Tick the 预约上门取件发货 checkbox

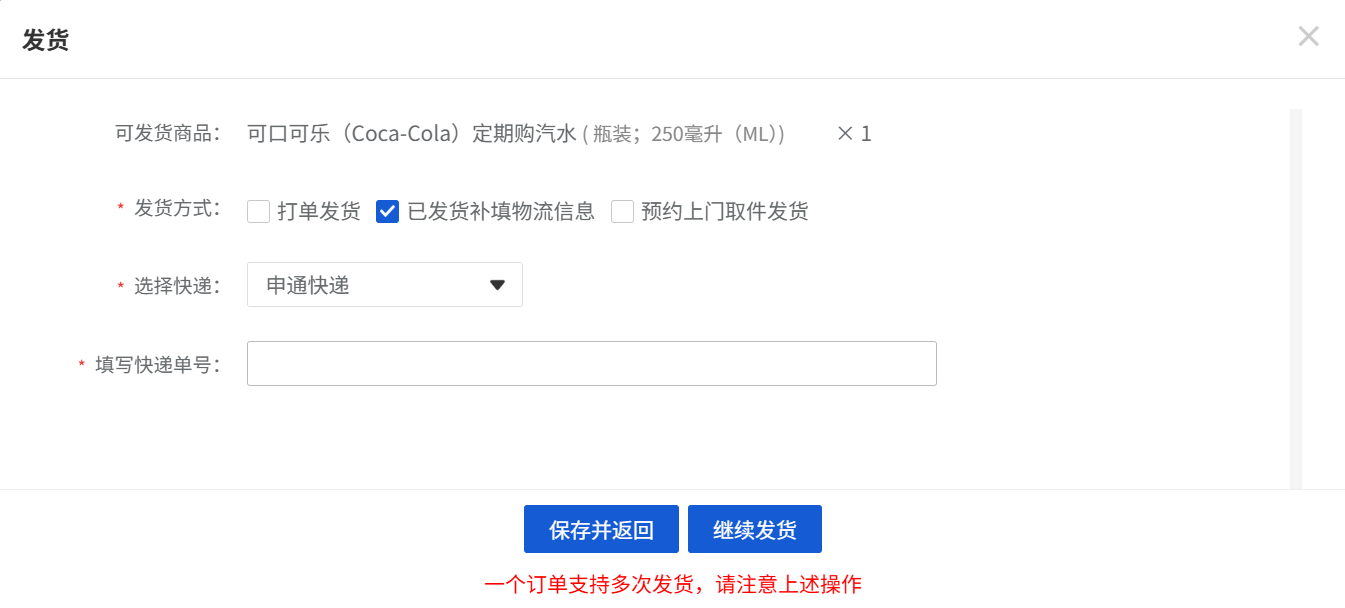point(623,212)
